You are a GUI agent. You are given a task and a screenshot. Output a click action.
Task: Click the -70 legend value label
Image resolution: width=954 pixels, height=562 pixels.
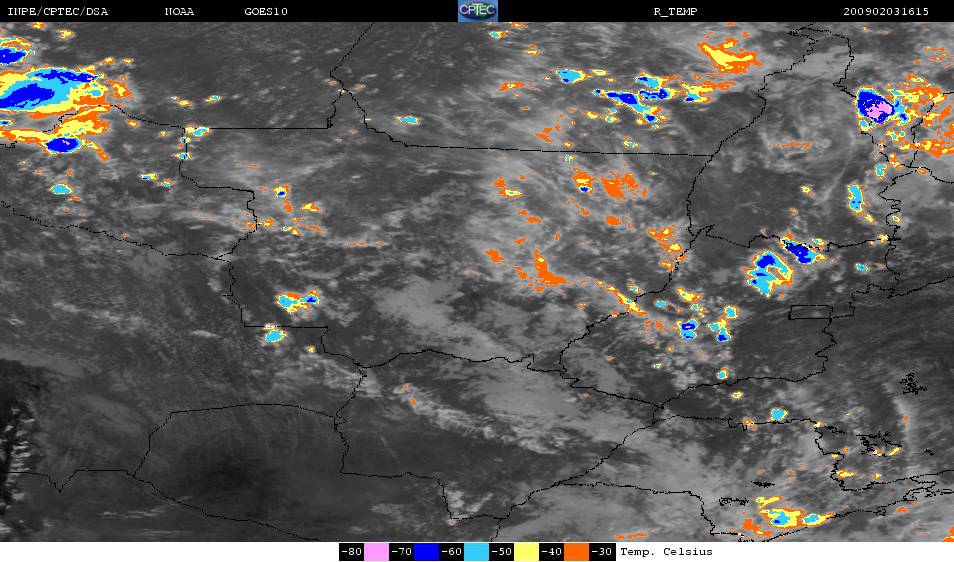402,552
